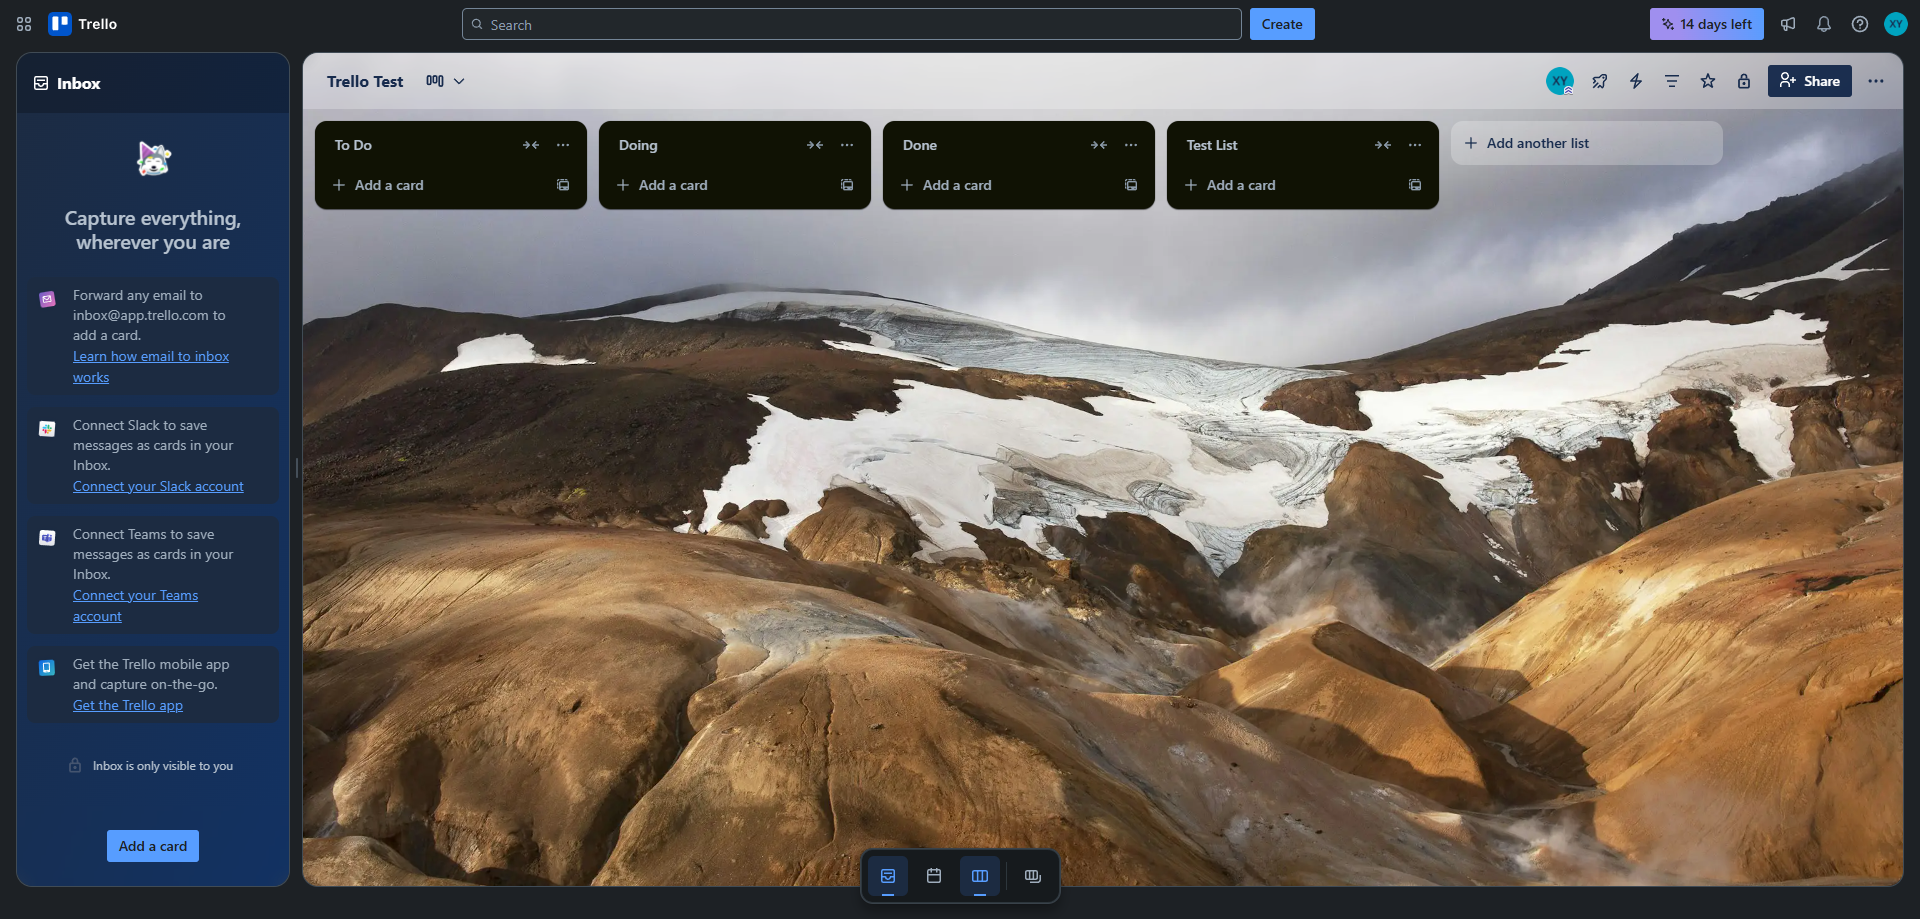Create from template in Test List
This screenshot has height=919, width=1920.
coord(1415,185)
